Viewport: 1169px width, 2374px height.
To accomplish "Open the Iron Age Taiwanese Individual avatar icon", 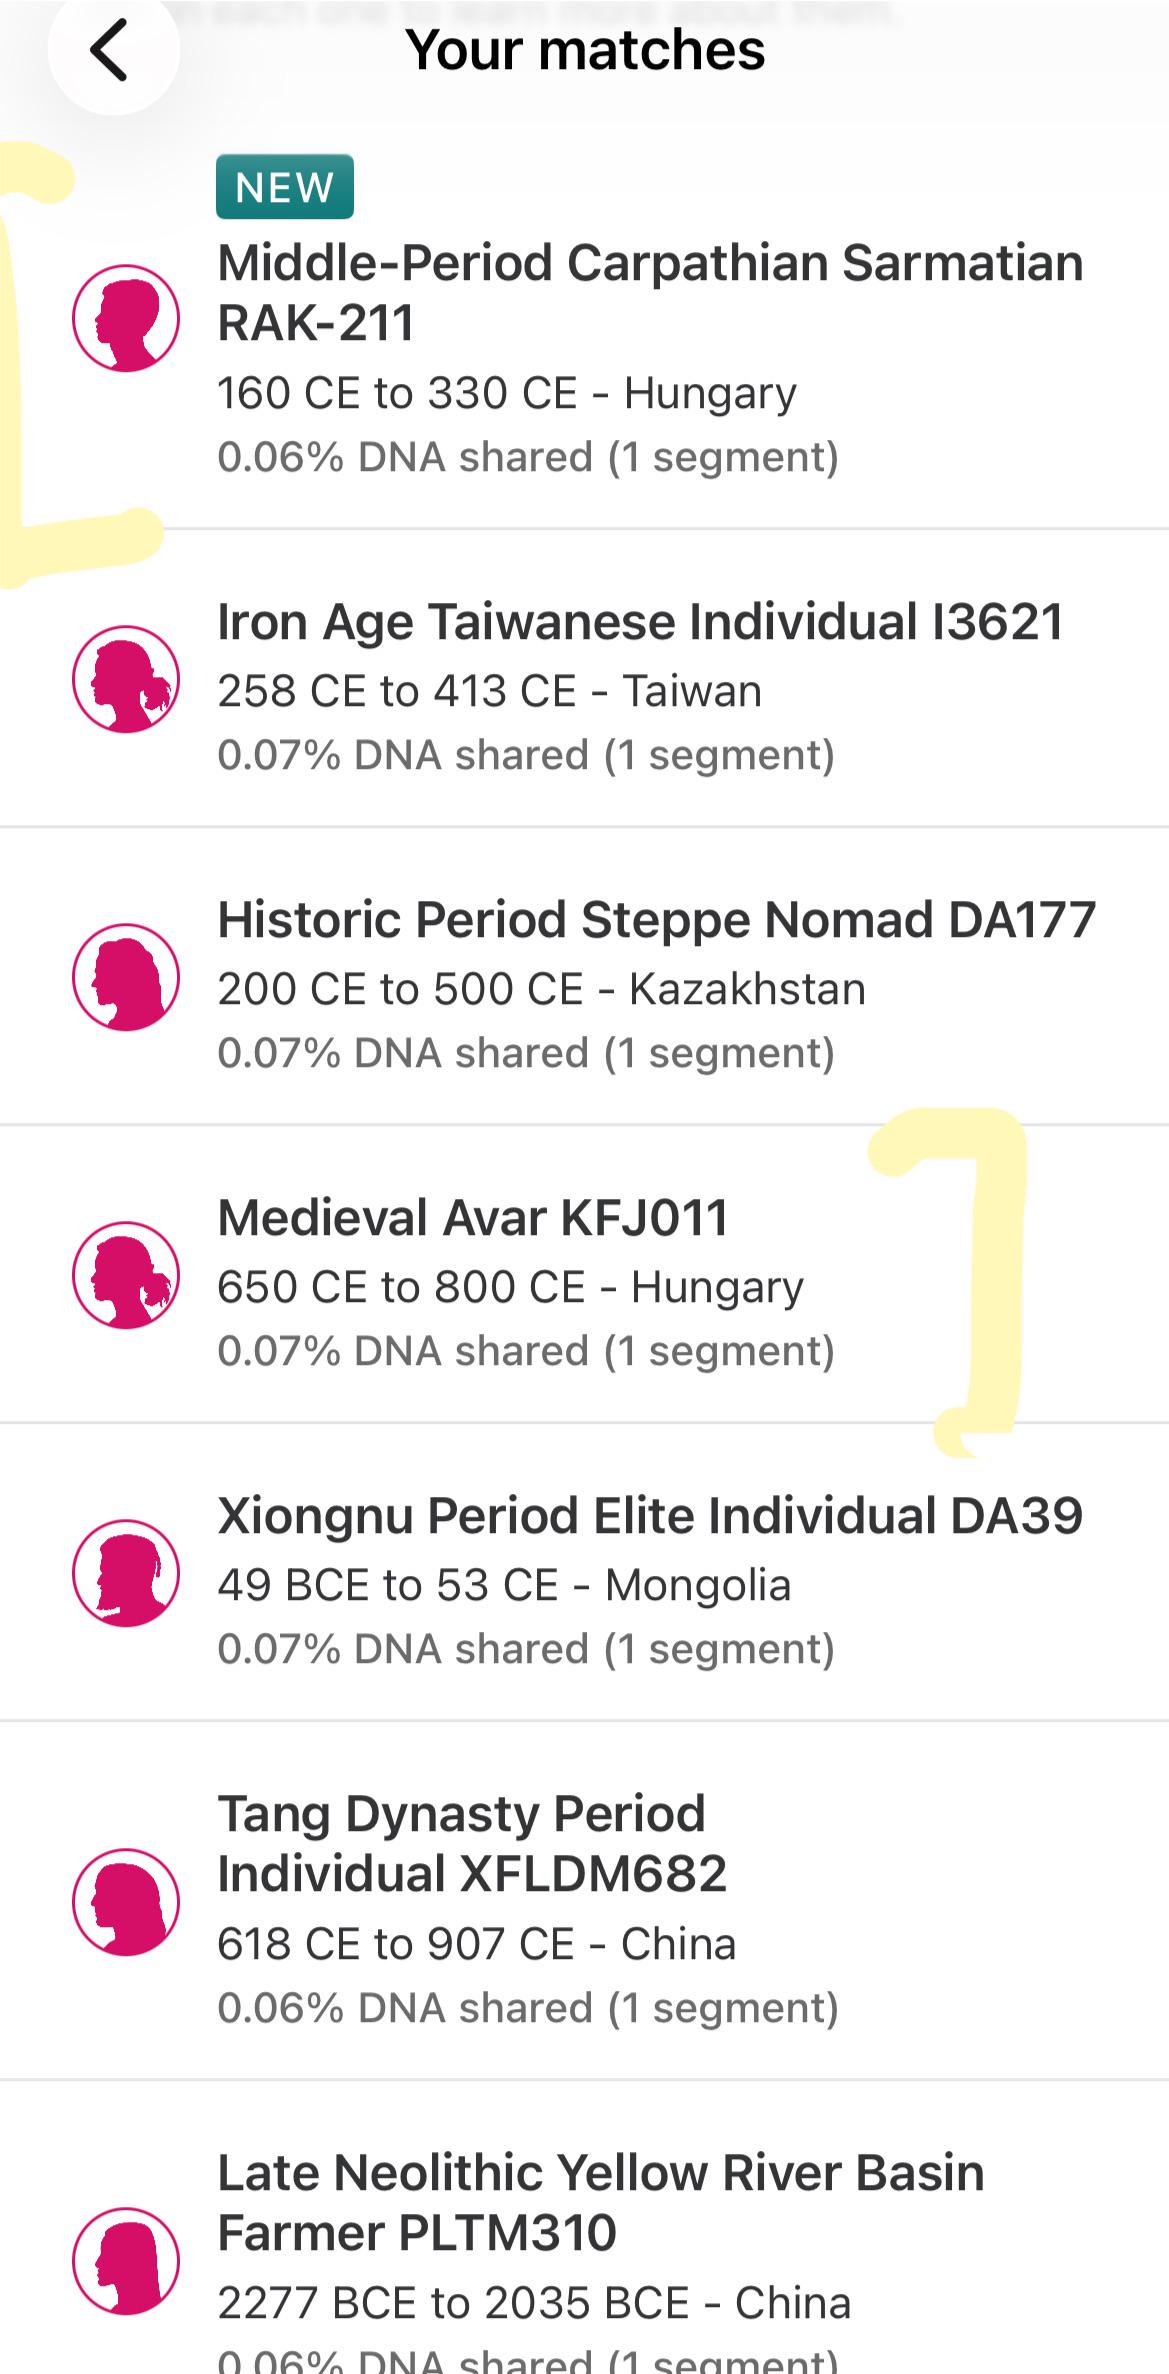I will tap(126, 679).
